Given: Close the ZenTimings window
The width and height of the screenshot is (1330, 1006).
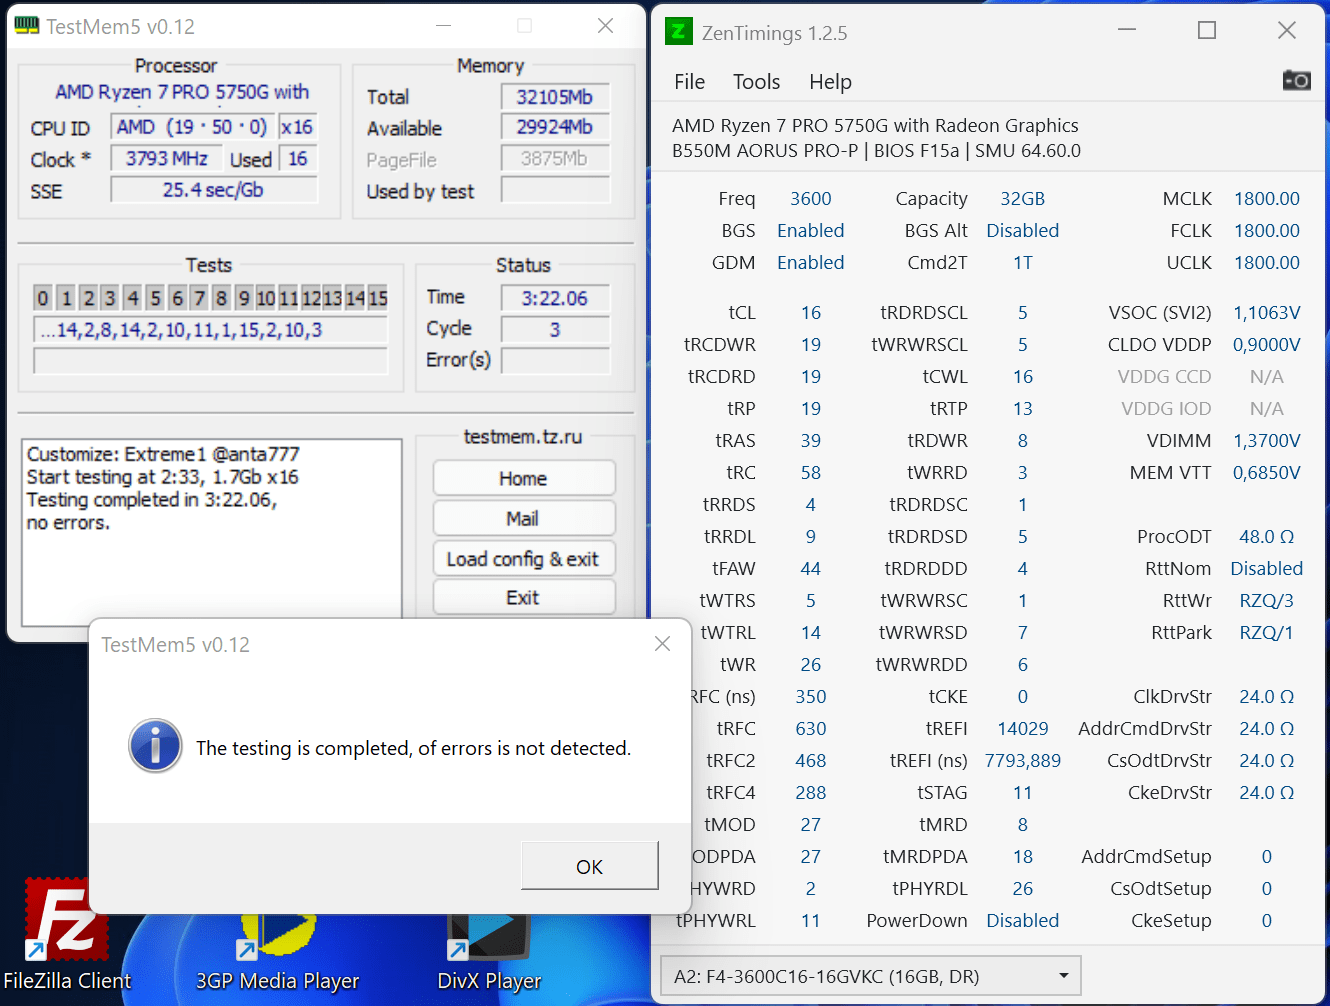Looking at the screenshot, I should point(1287,31).
